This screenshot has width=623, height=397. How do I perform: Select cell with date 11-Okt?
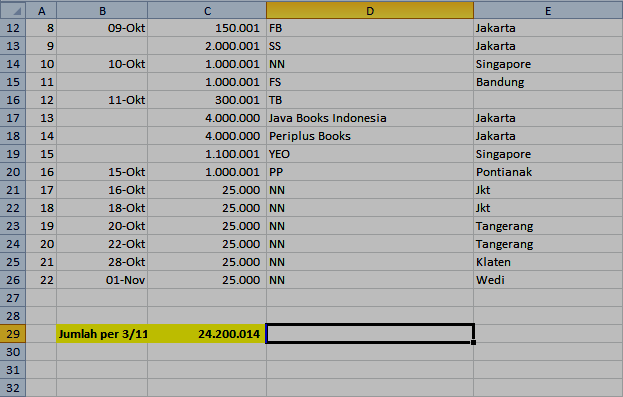pyautogui.click(x=102, y=100)
